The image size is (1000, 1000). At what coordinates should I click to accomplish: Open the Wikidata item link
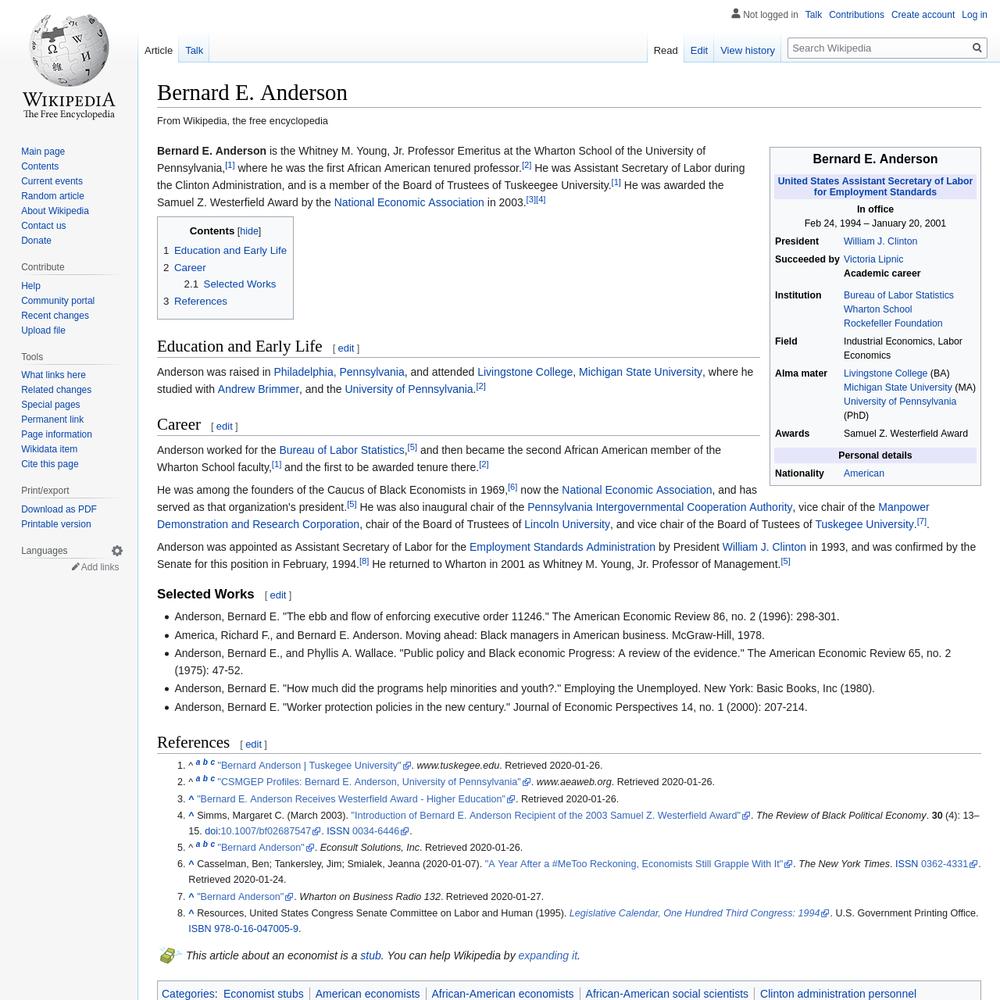[49, 449]
